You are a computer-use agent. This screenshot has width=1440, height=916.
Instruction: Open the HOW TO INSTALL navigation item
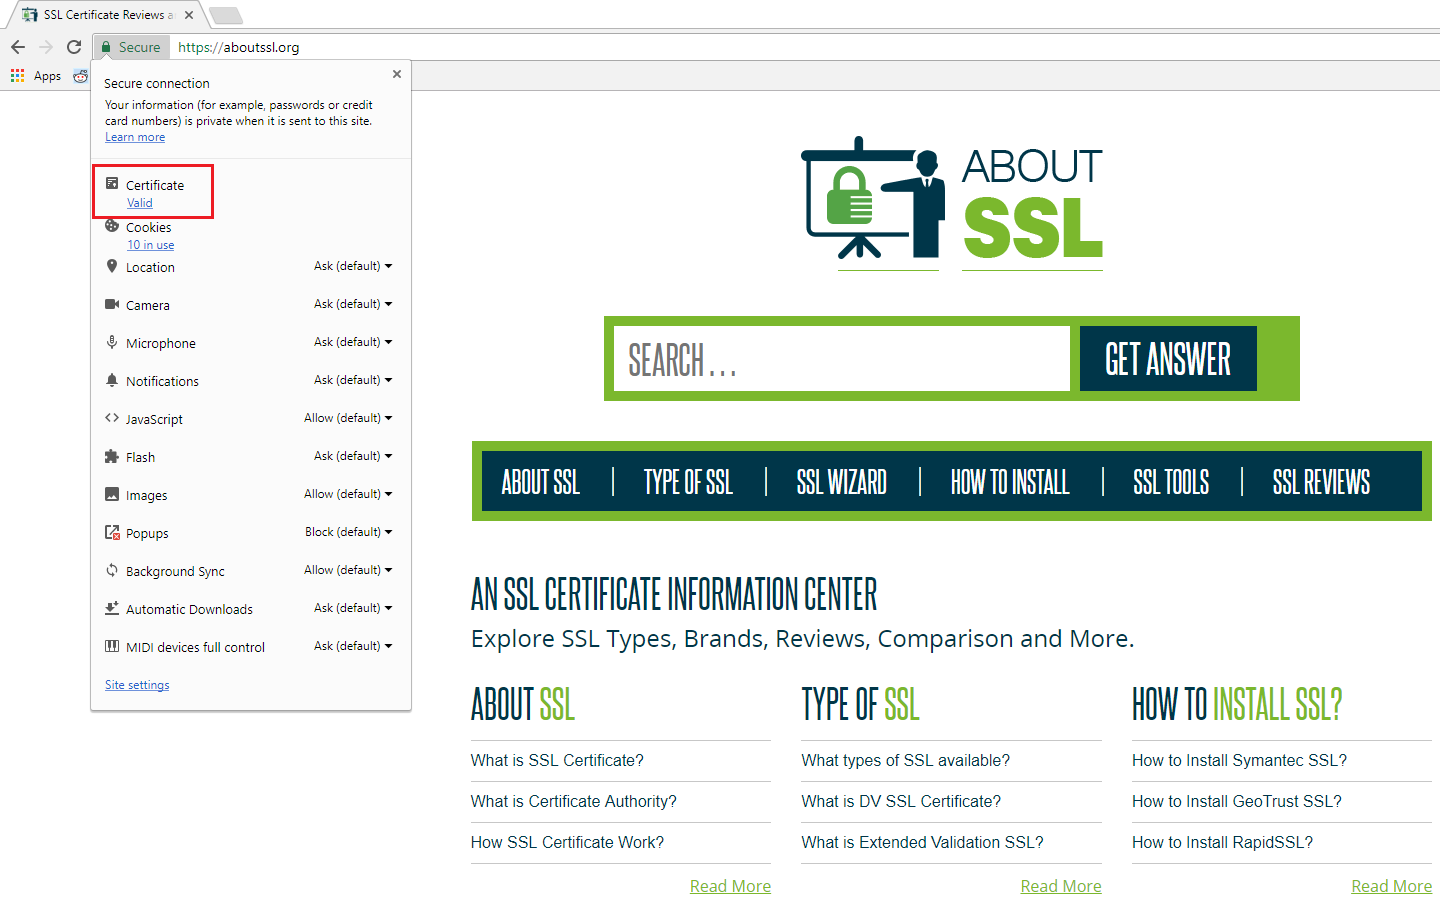coord(1010,482)
